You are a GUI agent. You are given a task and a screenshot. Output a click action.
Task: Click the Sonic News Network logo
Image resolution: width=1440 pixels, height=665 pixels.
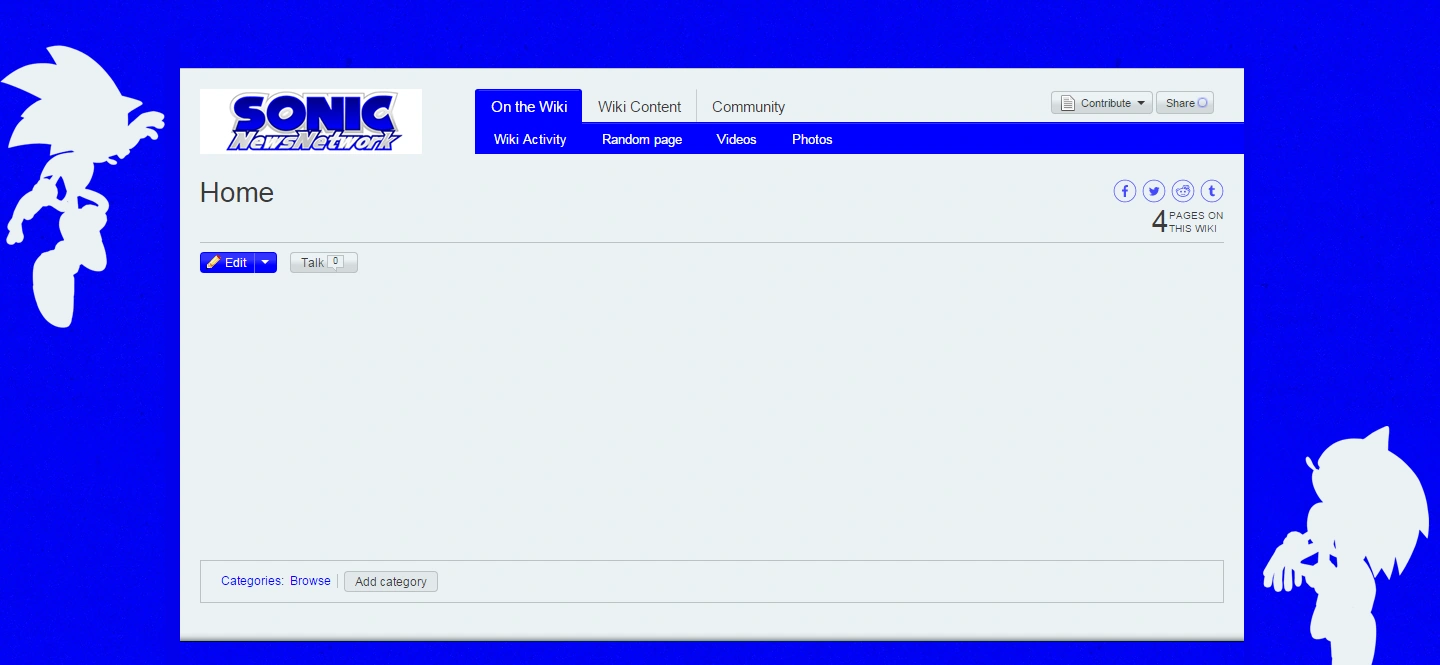(311, 121)
